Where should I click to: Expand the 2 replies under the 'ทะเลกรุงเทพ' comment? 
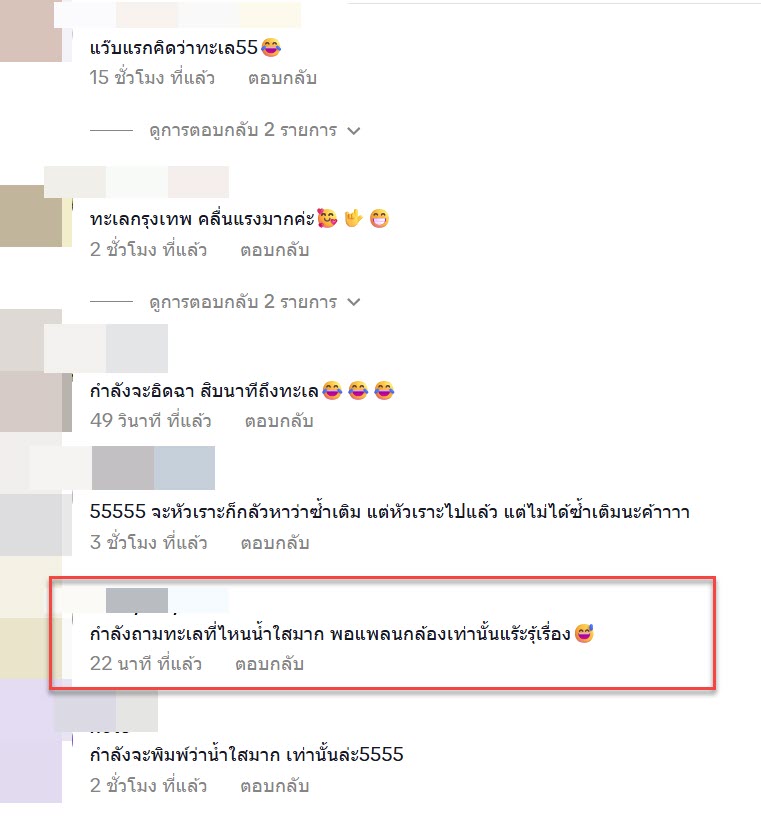[243, 302]
